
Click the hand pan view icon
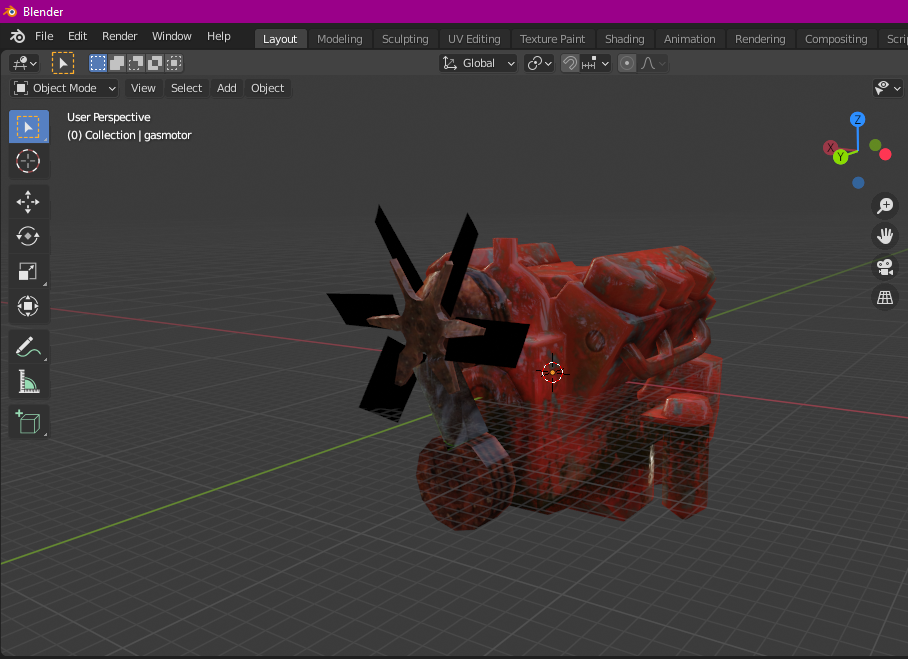885,236
